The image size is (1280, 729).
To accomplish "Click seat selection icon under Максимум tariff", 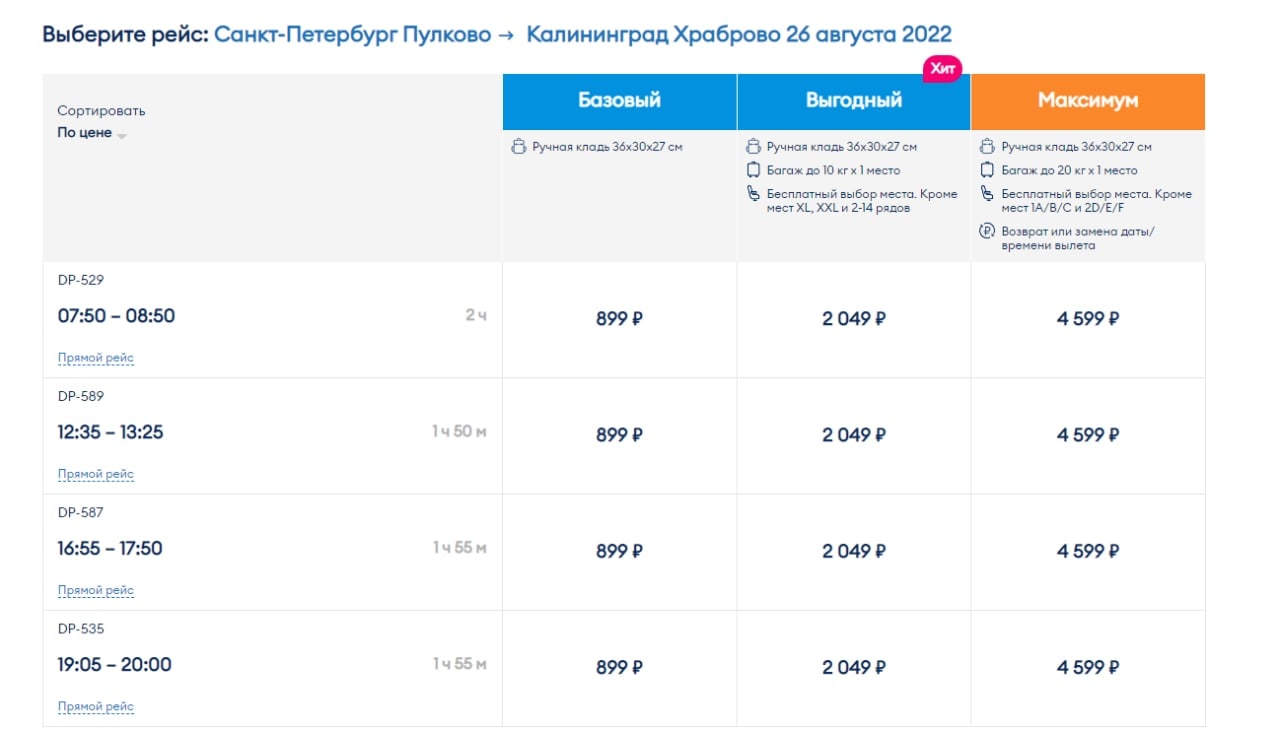I will [x=988, y=194].
